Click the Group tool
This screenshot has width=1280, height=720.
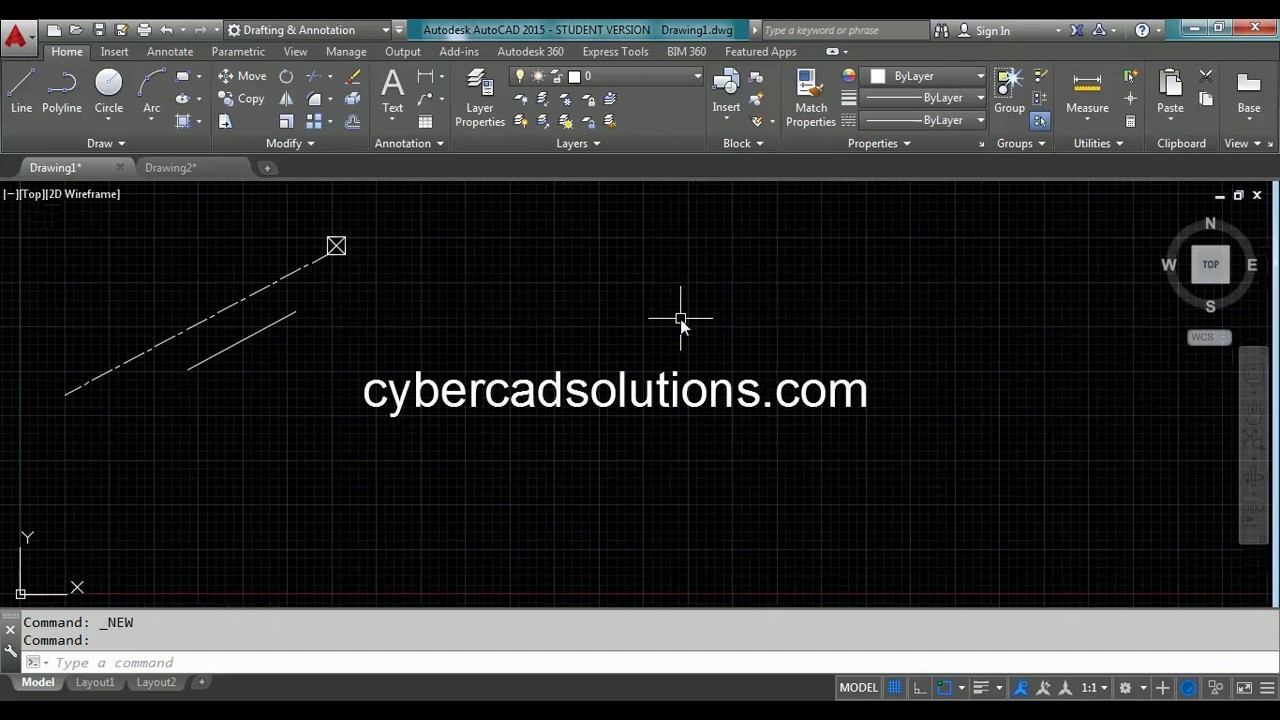[x=1009, y=91]
